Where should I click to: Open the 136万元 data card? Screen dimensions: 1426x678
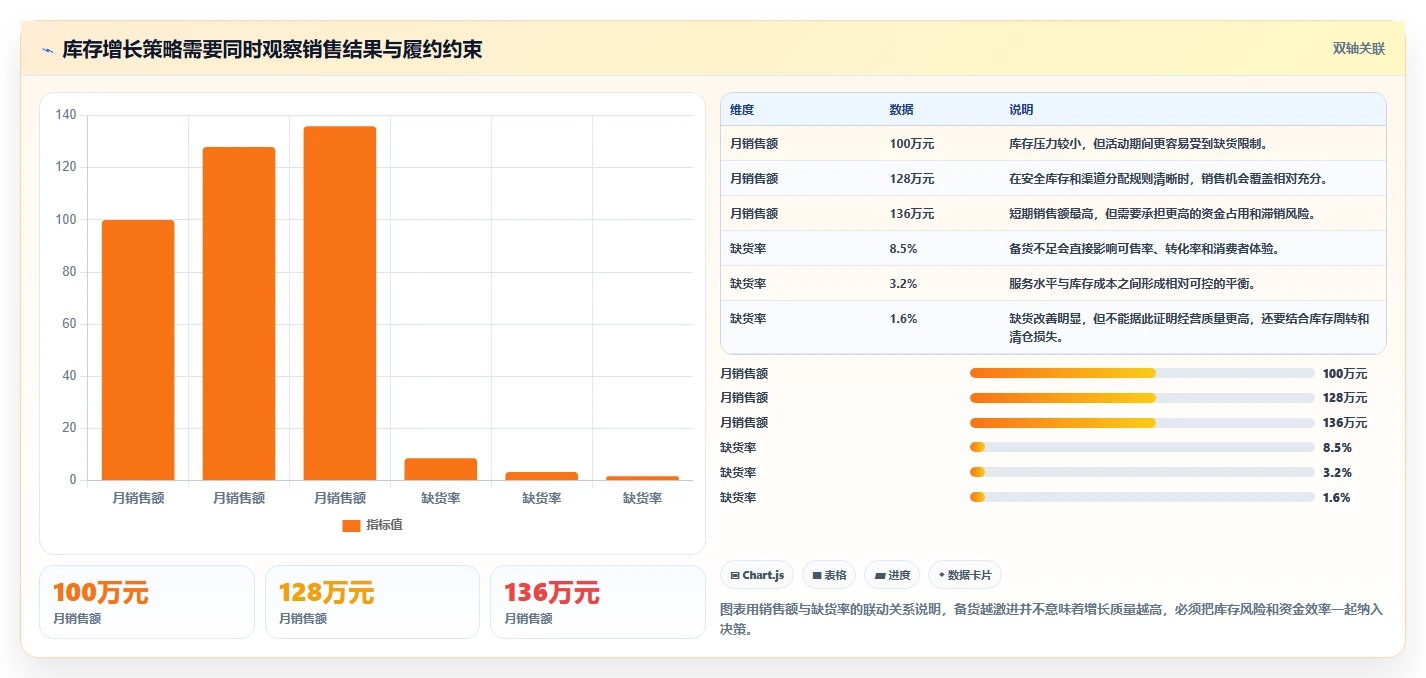point(598,602)
